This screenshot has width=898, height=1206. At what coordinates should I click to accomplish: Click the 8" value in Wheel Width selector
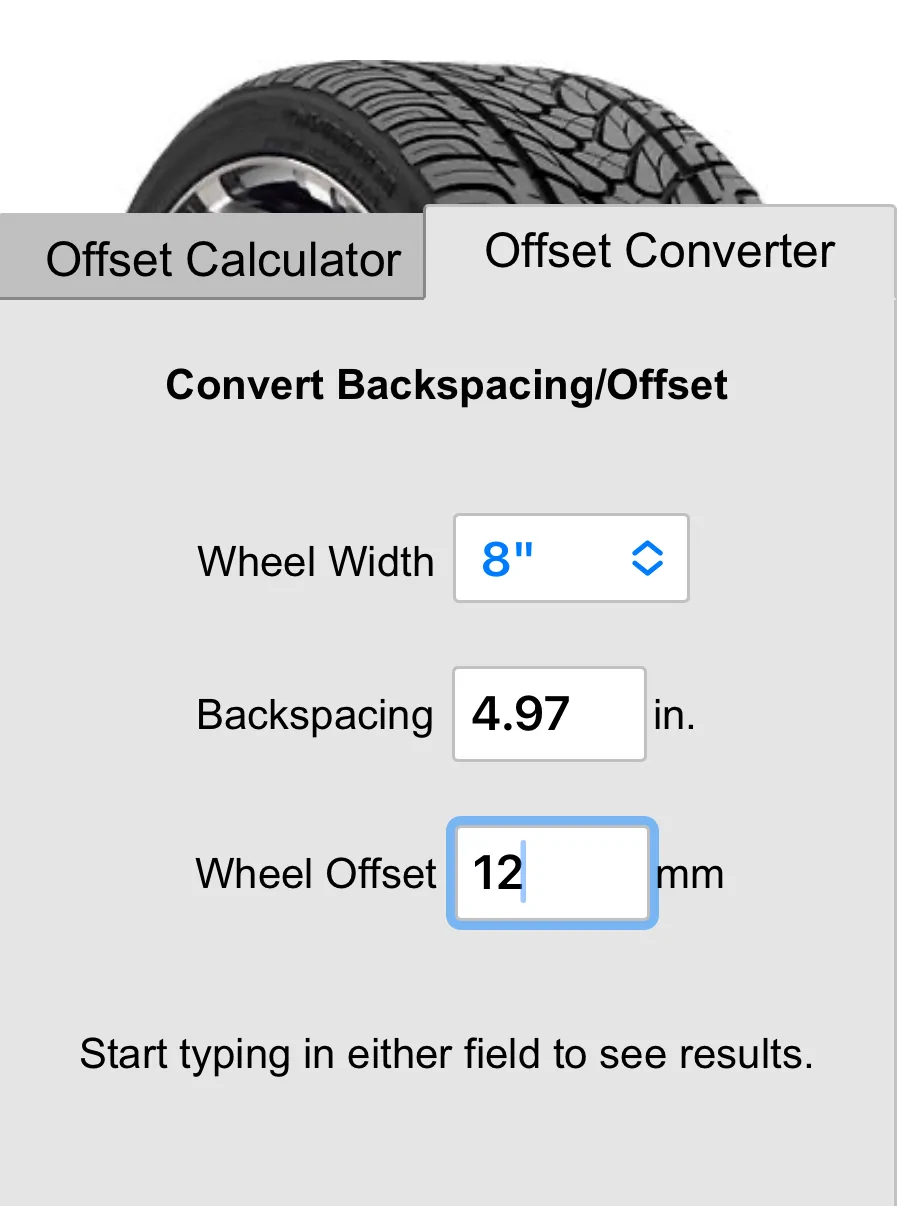click(x=508, y=559)
